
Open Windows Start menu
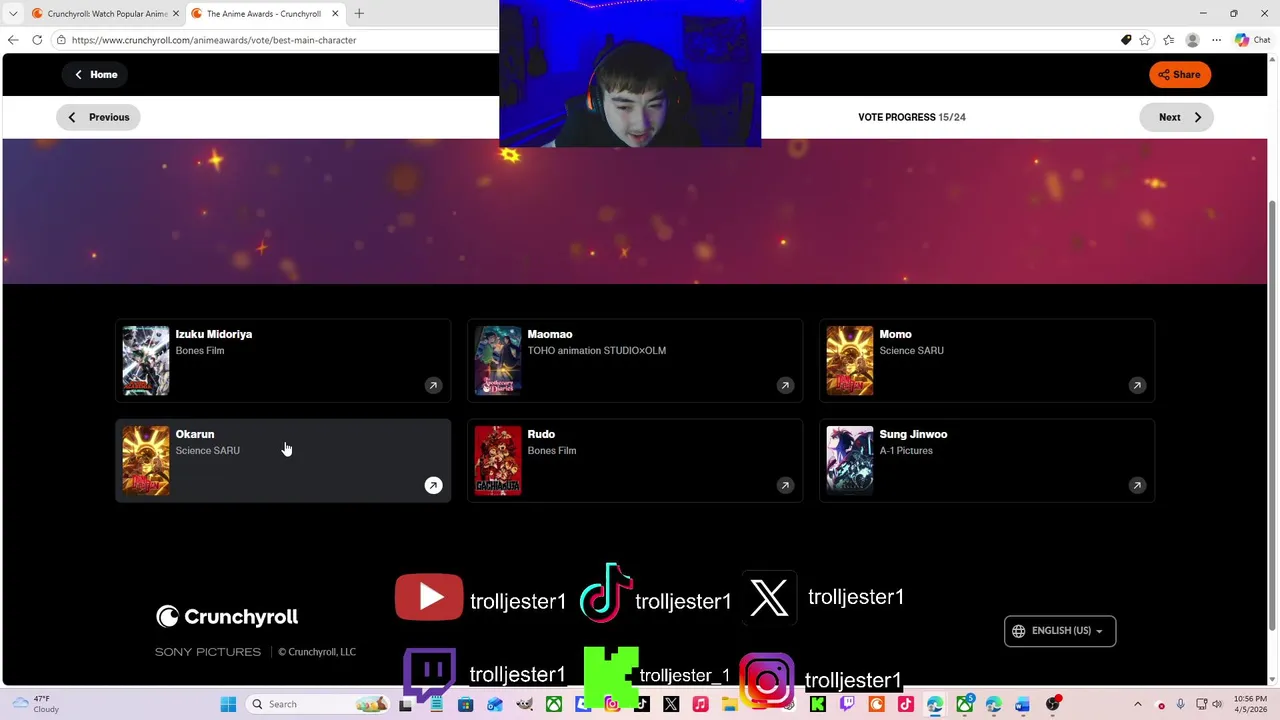pyautogui.click(x=228, y=704)
